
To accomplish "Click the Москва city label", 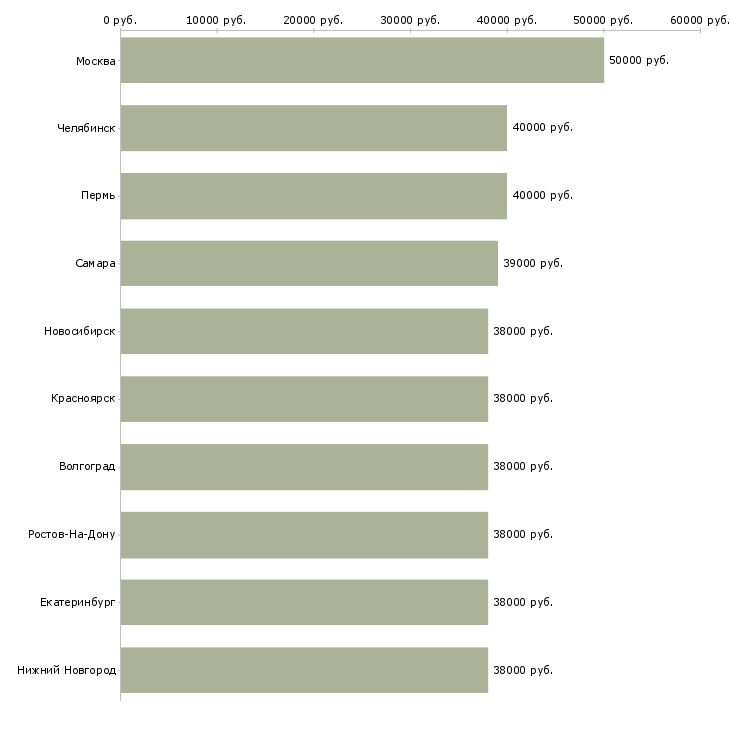I will (95, 61).
